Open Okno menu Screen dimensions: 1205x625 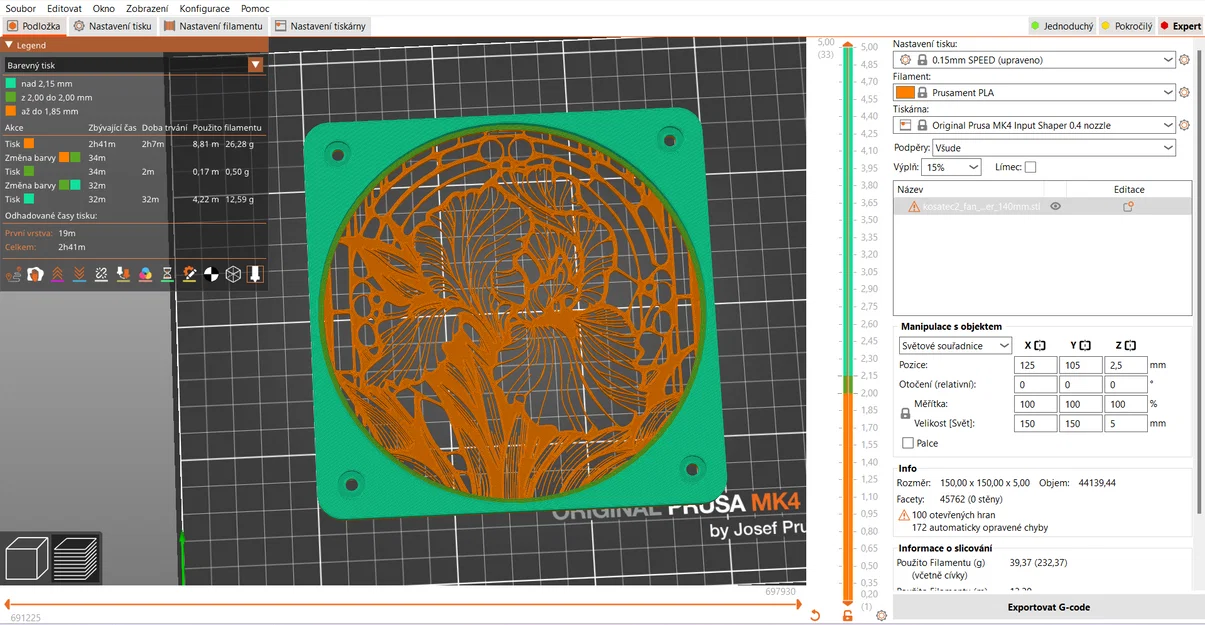(103, 8)
